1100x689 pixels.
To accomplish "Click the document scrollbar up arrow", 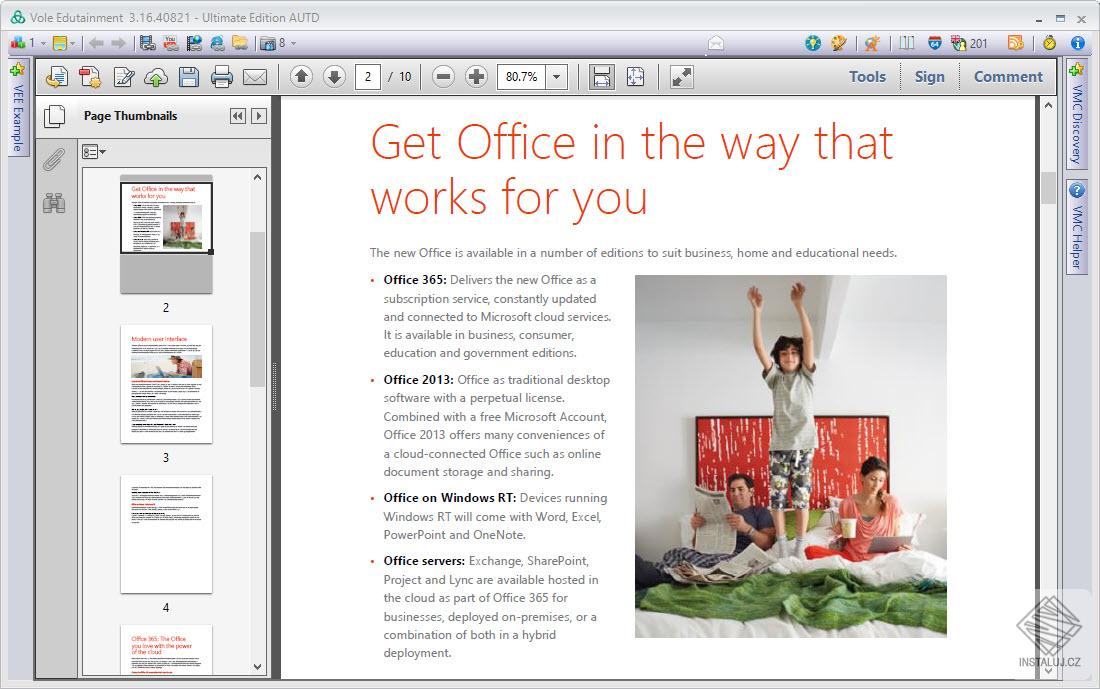I will click(x=1048, y=105).
